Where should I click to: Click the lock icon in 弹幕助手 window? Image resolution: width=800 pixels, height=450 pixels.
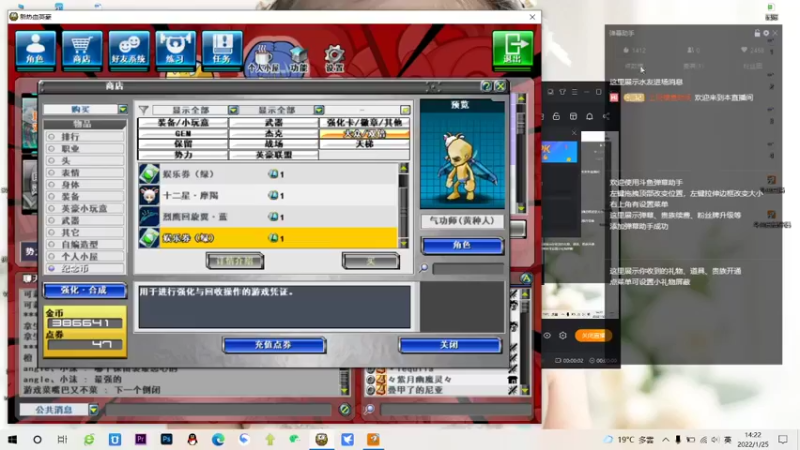click(x=757, y=33)
